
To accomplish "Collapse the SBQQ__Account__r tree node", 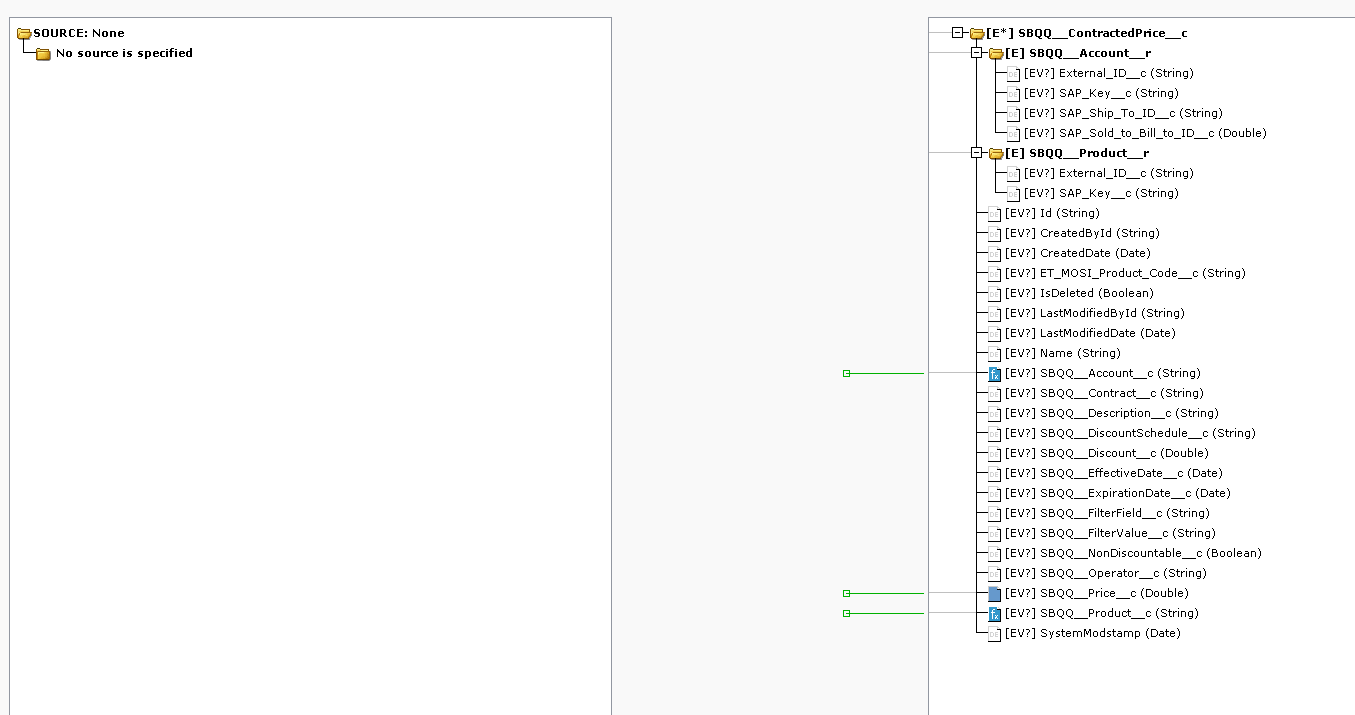I will (x=977, y=53).
